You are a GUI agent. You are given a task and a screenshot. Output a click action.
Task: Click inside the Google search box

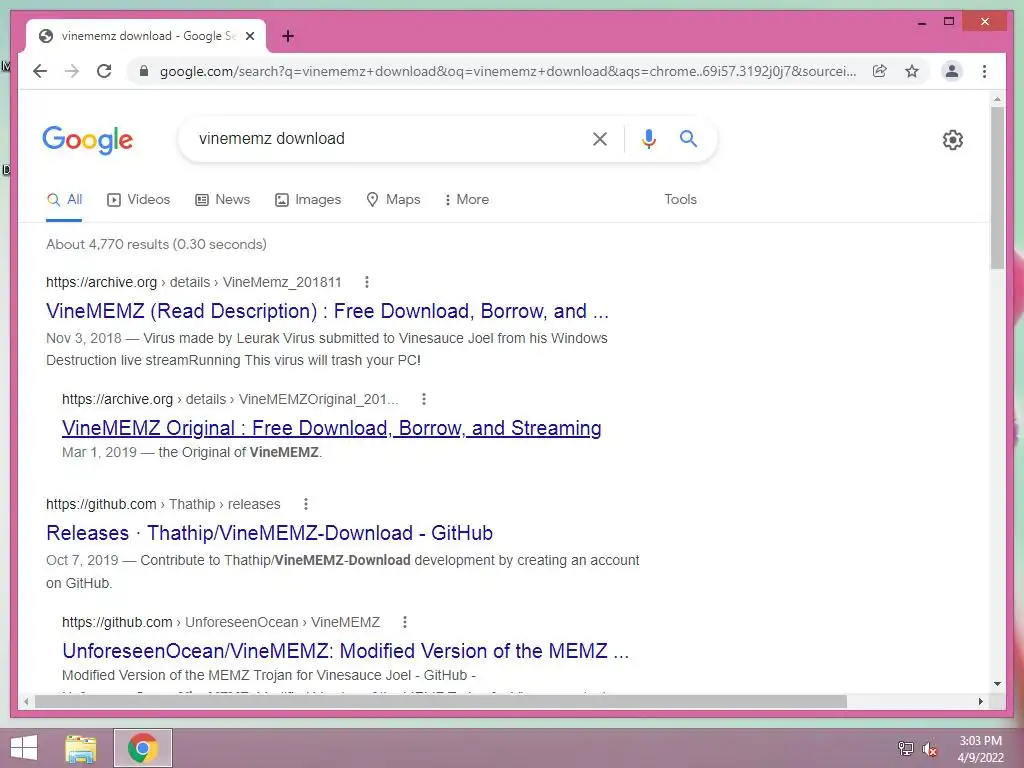[392, 138]
